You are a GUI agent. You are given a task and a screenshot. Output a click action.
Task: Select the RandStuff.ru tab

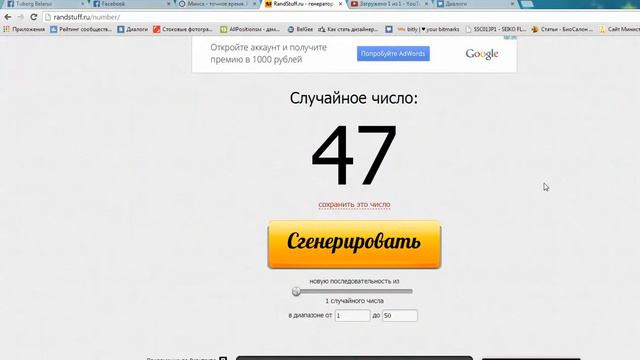302,4
